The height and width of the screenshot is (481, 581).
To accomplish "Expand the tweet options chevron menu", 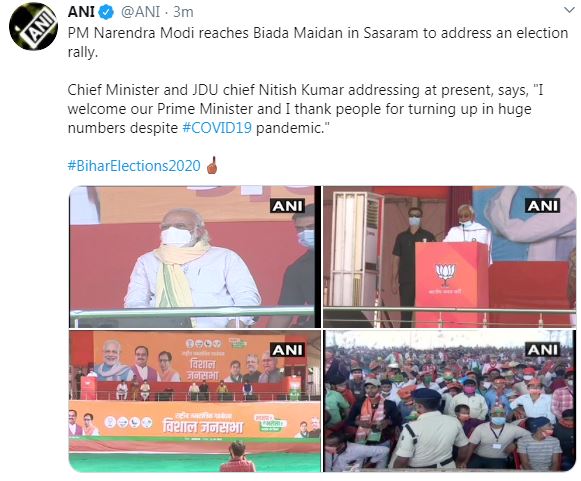I will [x=569, y=10].
